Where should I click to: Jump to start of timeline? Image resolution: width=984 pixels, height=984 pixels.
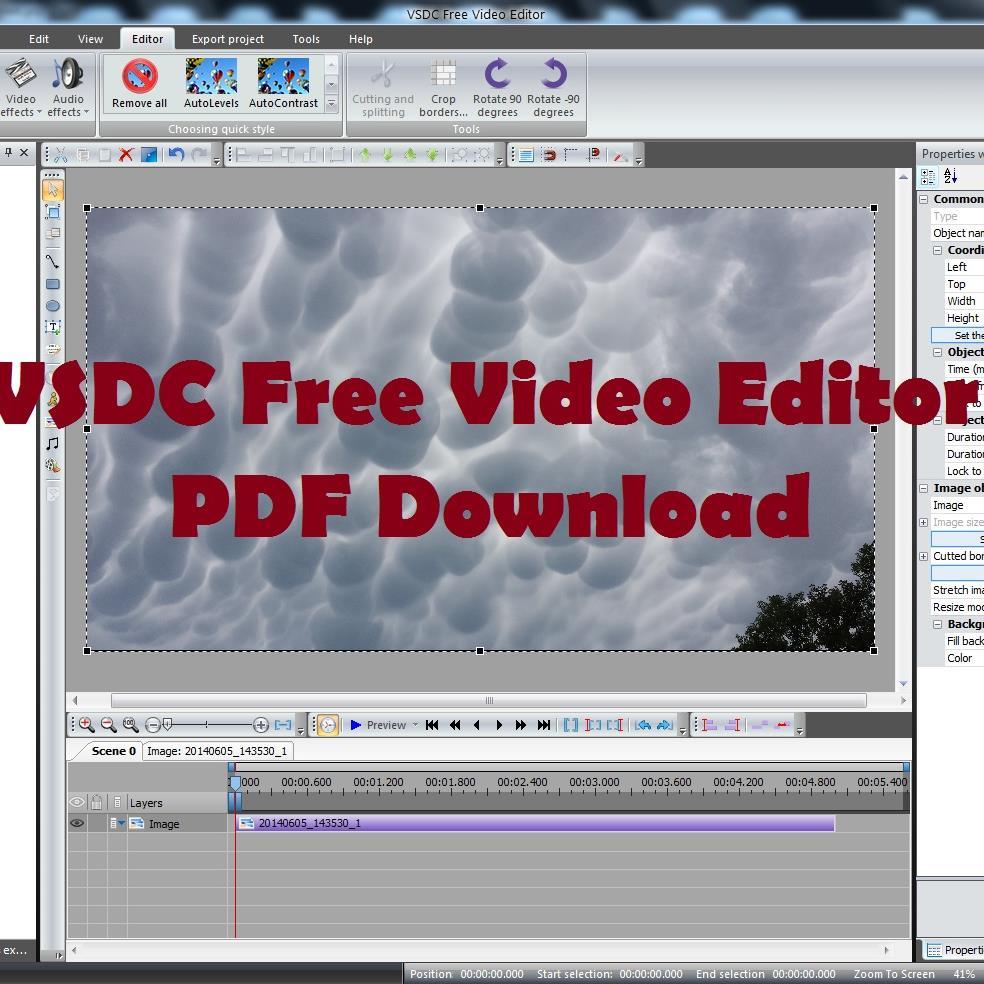point(432,725)
